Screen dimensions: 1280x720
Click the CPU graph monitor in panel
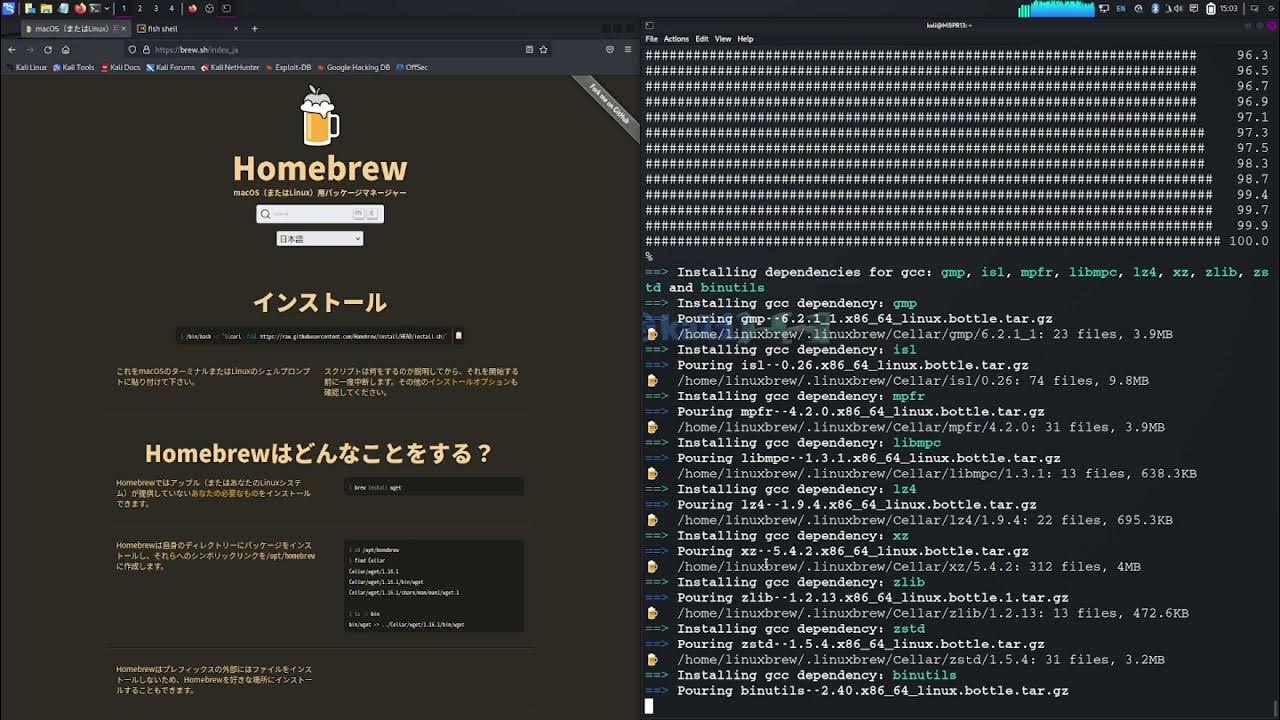(1056, 9)
